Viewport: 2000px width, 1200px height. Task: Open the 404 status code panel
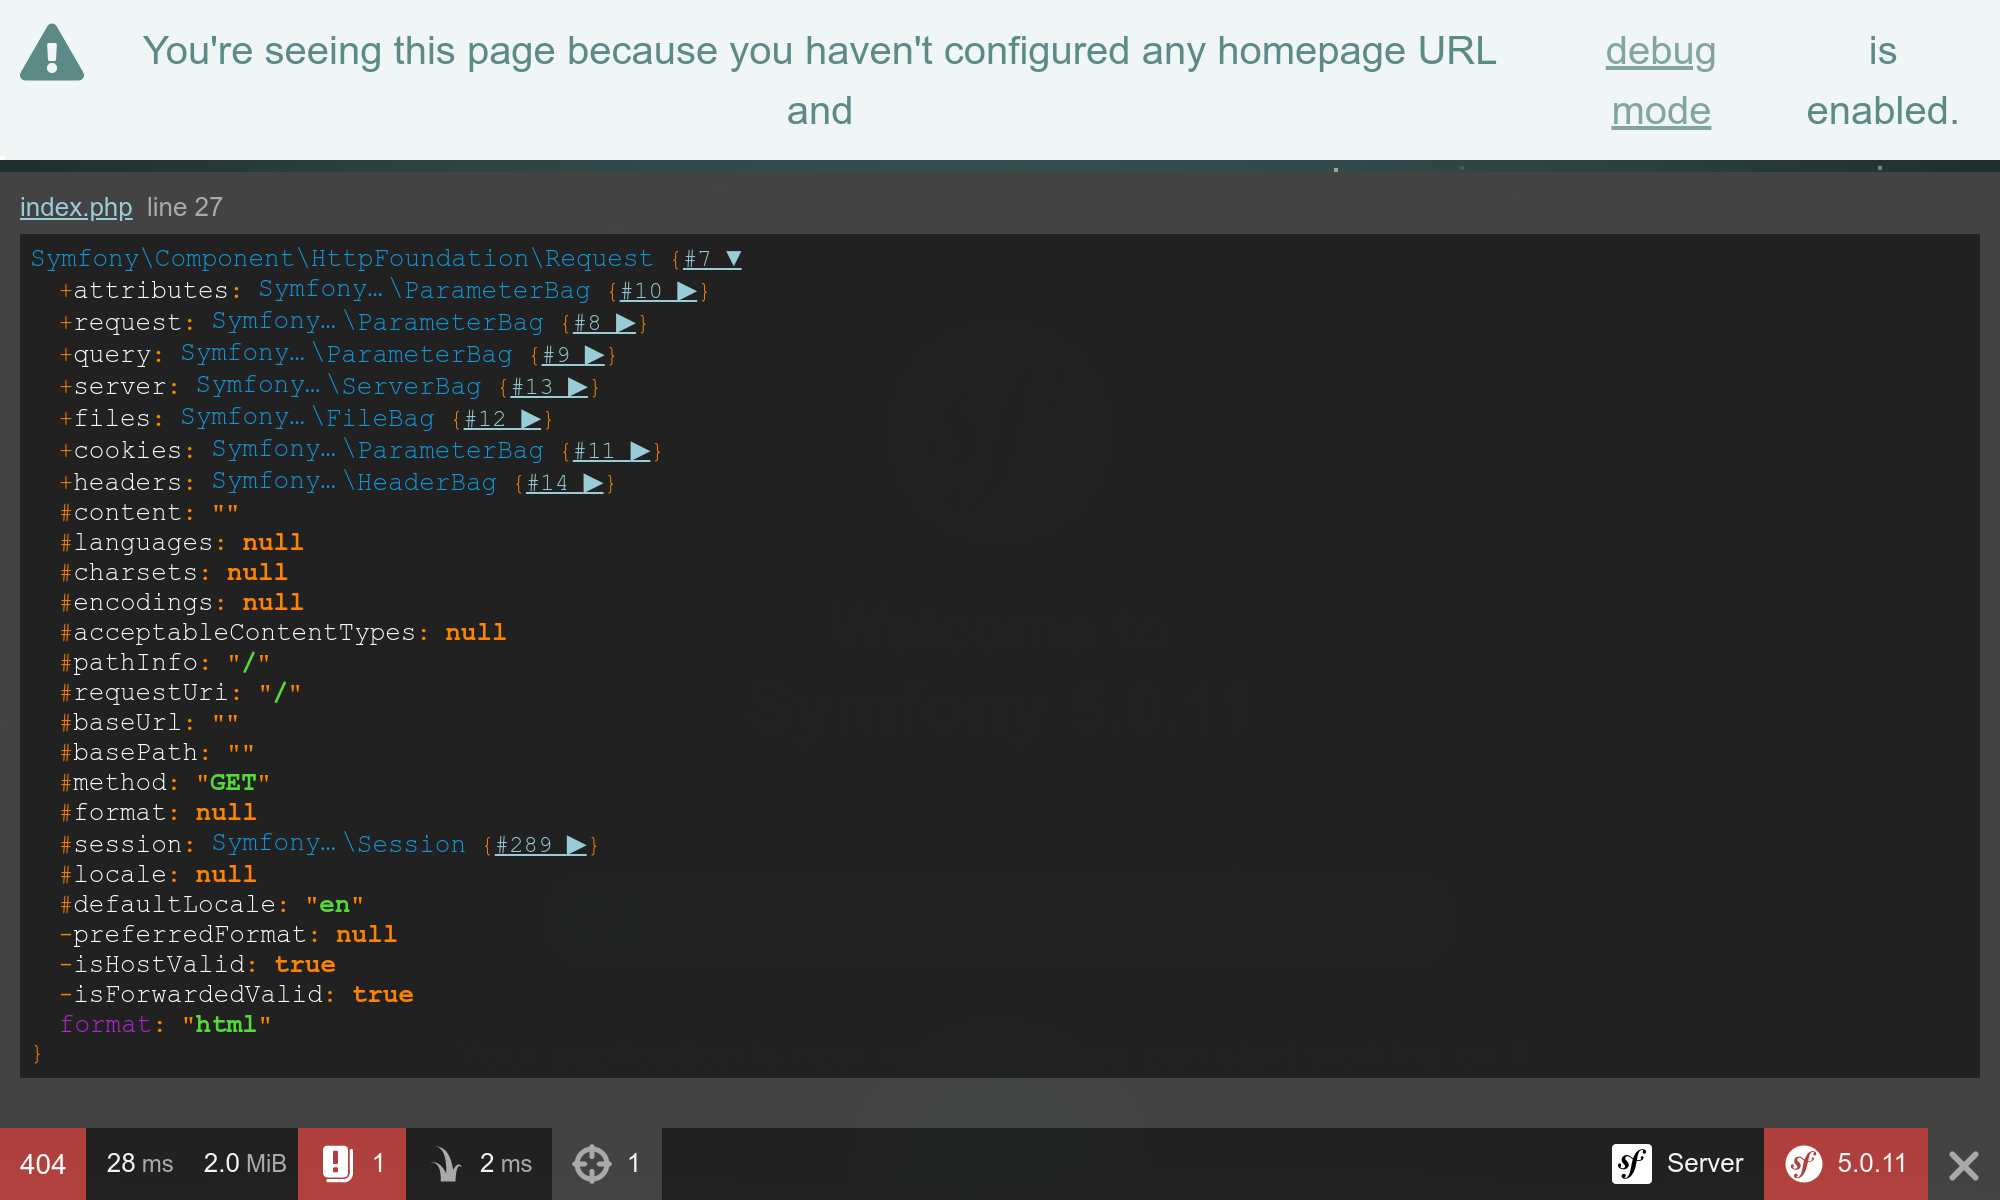(x=43, y=1164)
